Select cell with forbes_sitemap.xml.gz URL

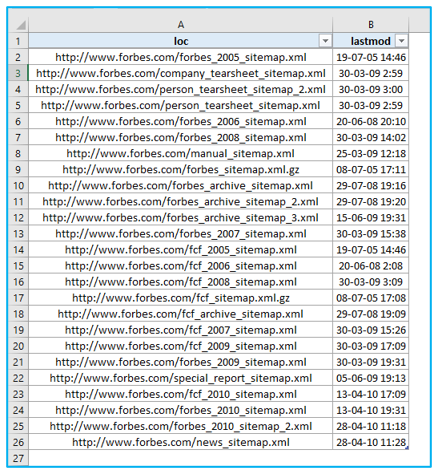[x=181, y=170]
